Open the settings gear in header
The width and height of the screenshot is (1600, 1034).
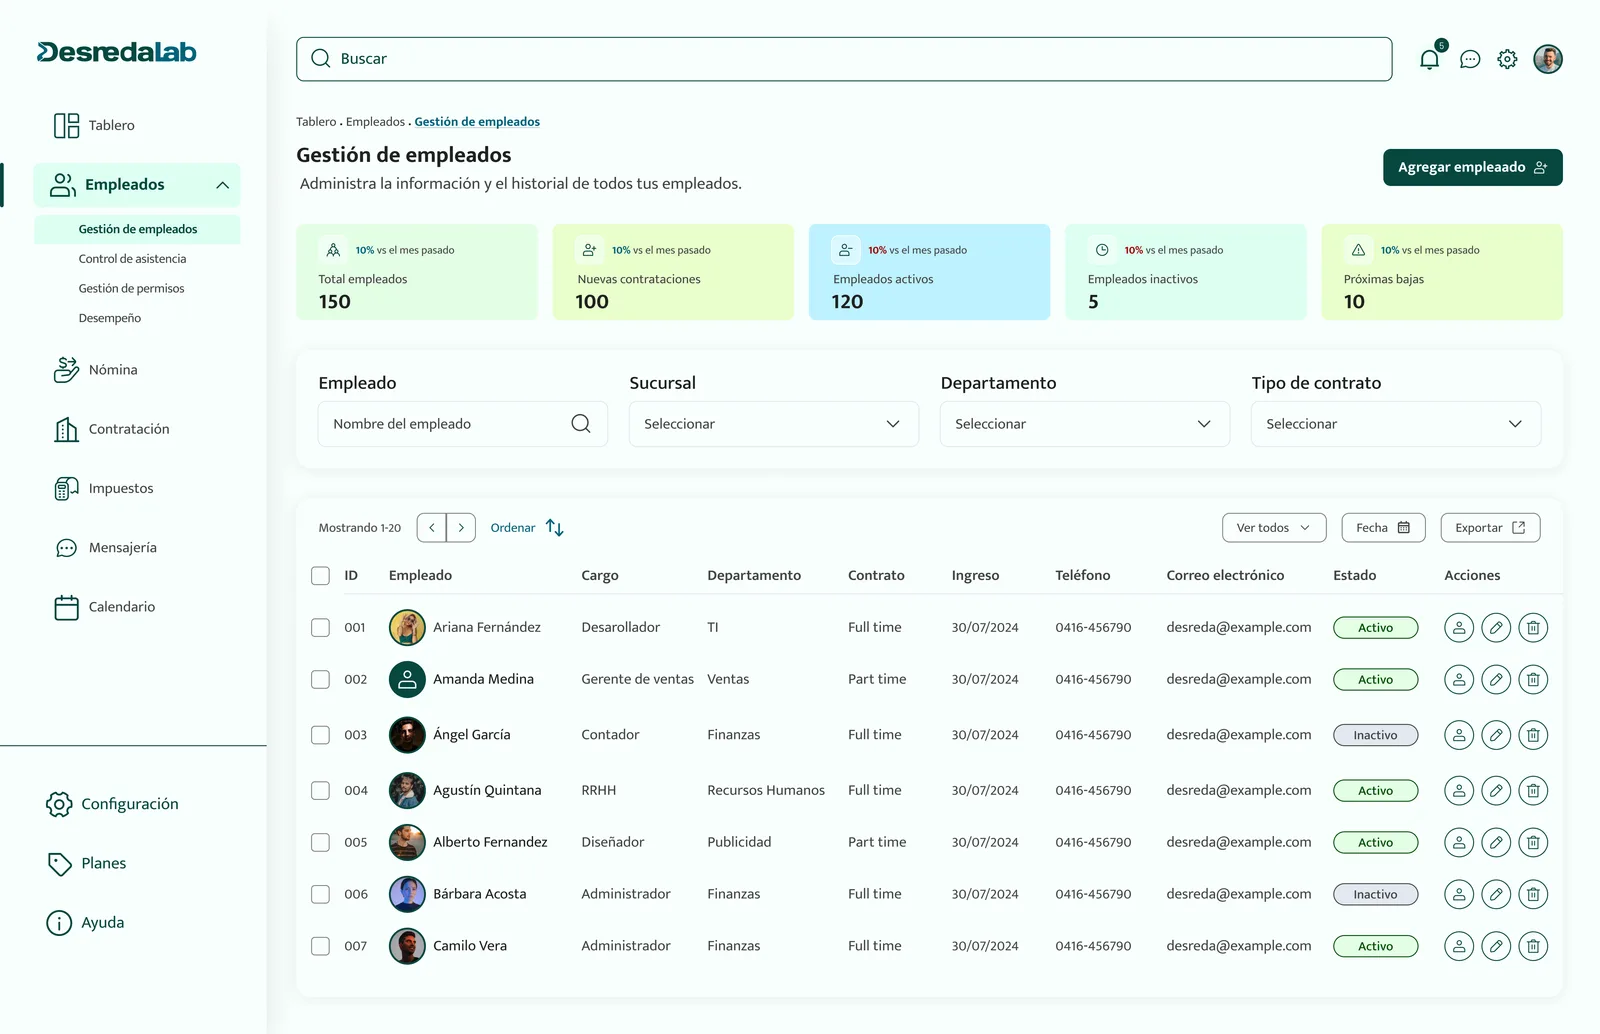(1507, 59)
